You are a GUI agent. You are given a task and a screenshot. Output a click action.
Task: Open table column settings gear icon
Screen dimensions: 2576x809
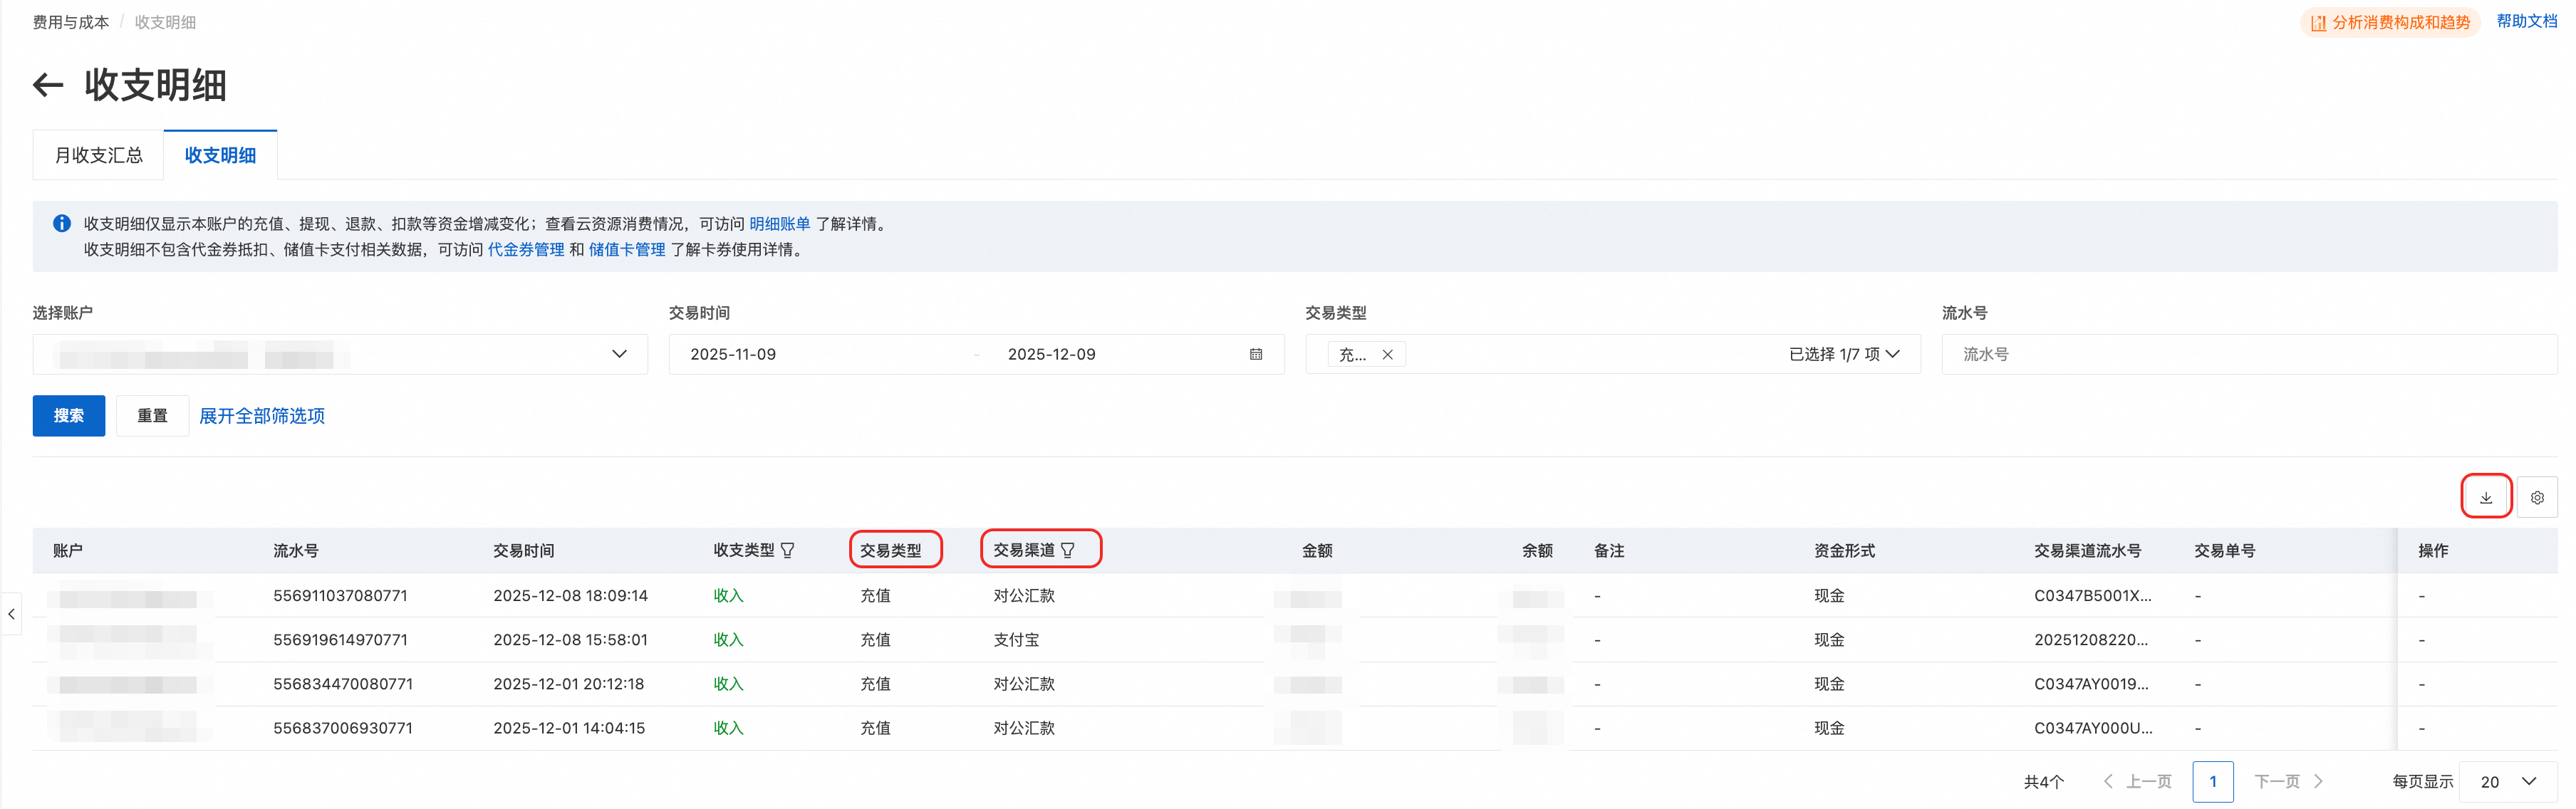pos(2537,497)
